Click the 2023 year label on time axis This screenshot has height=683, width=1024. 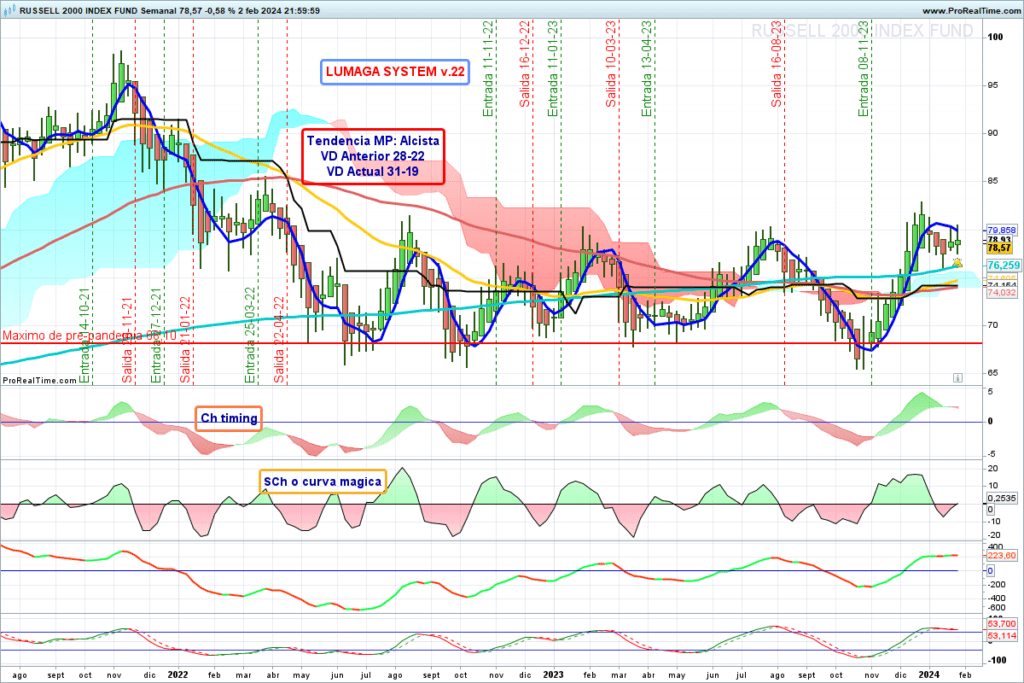pos(553,675)
